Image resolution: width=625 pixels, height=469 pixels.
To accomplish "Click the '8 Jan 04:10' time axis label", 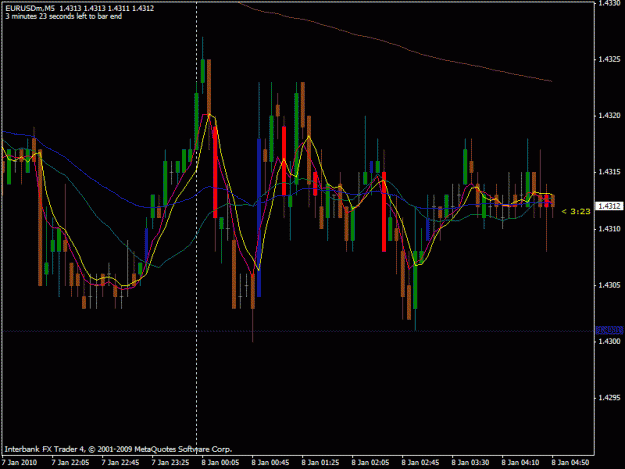I will 521,463.
